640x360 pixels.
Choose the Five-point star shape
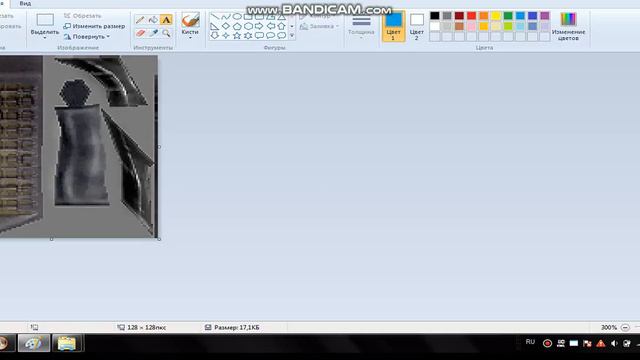pyautogui.click(x=237, y=36)
